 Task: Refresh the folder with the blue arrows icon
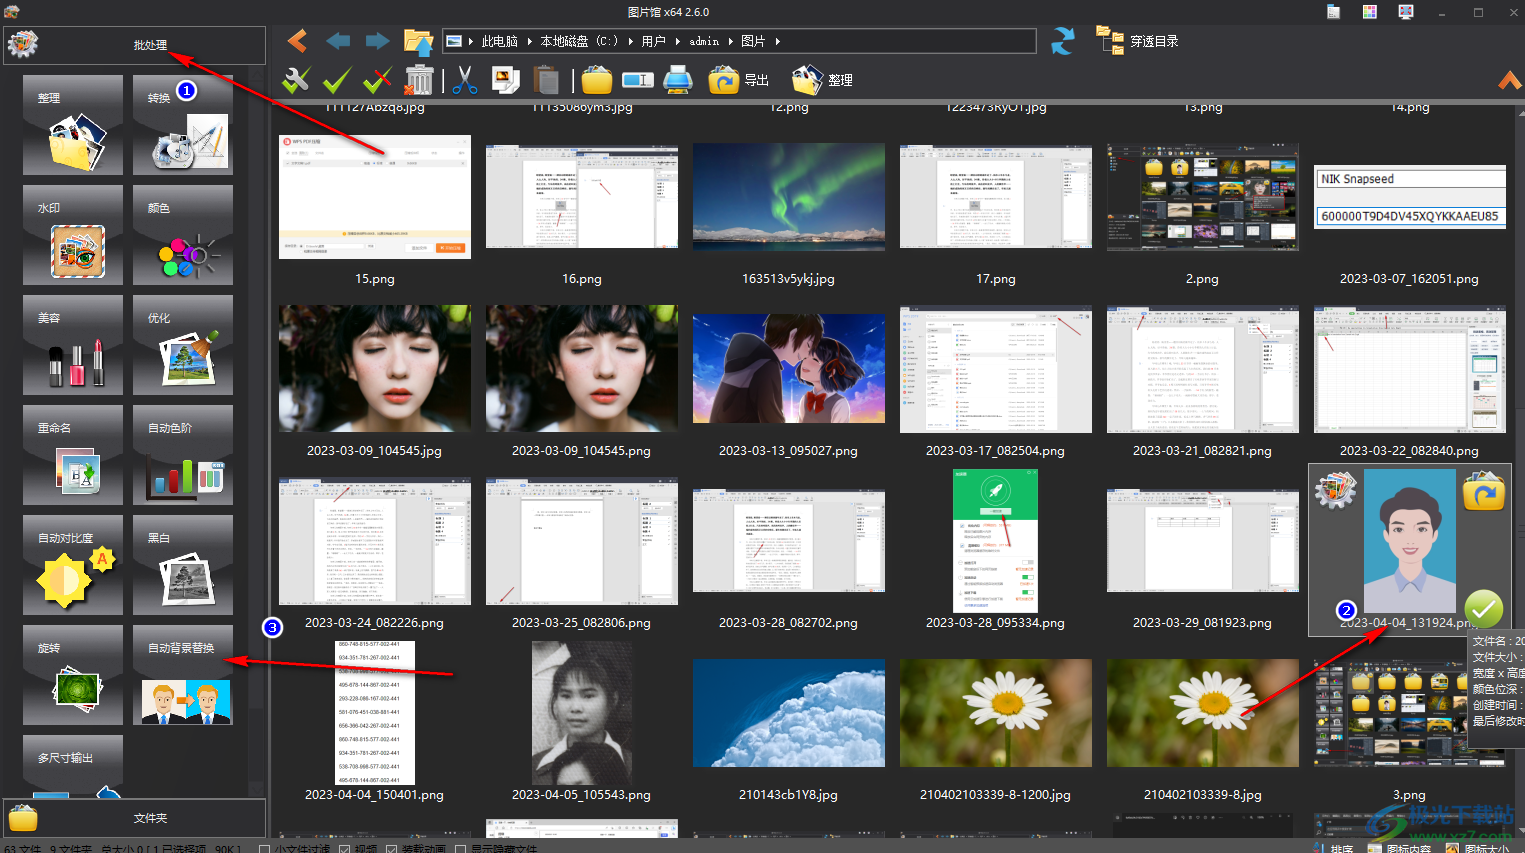[x=1063, y=41]
